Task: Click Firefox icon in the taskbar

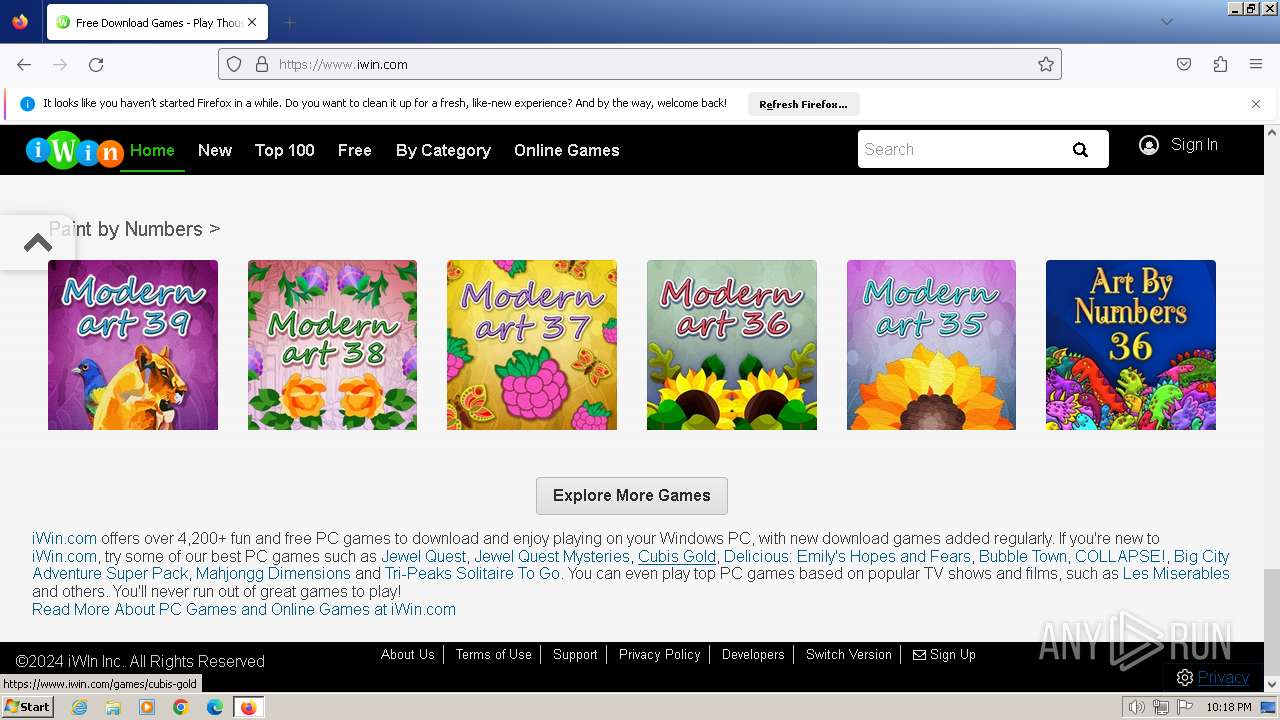Action: pyautogui.click(x=248, y=707)
